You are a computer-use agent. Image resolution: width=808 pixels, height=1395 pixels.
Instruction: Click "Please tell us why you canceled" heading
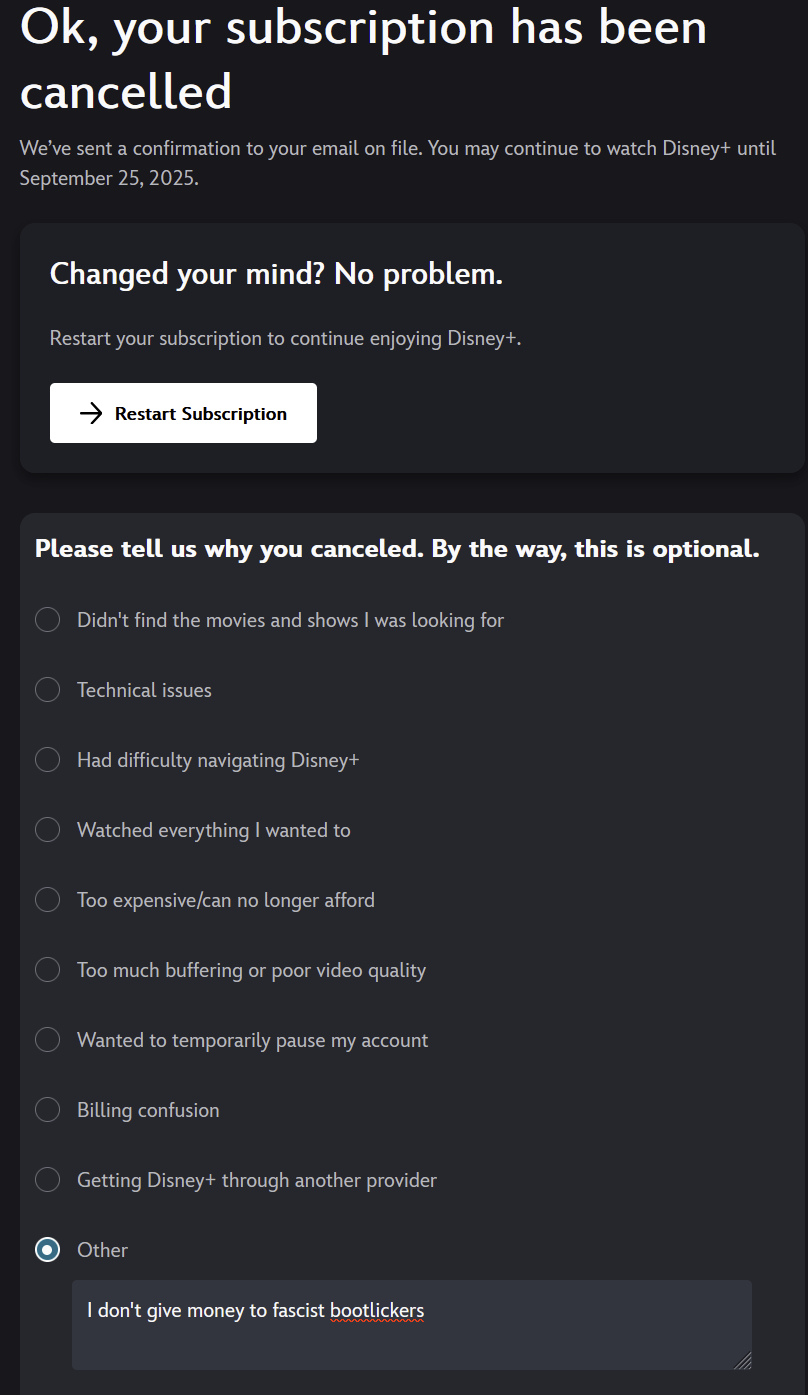click(x=397, y=549)
